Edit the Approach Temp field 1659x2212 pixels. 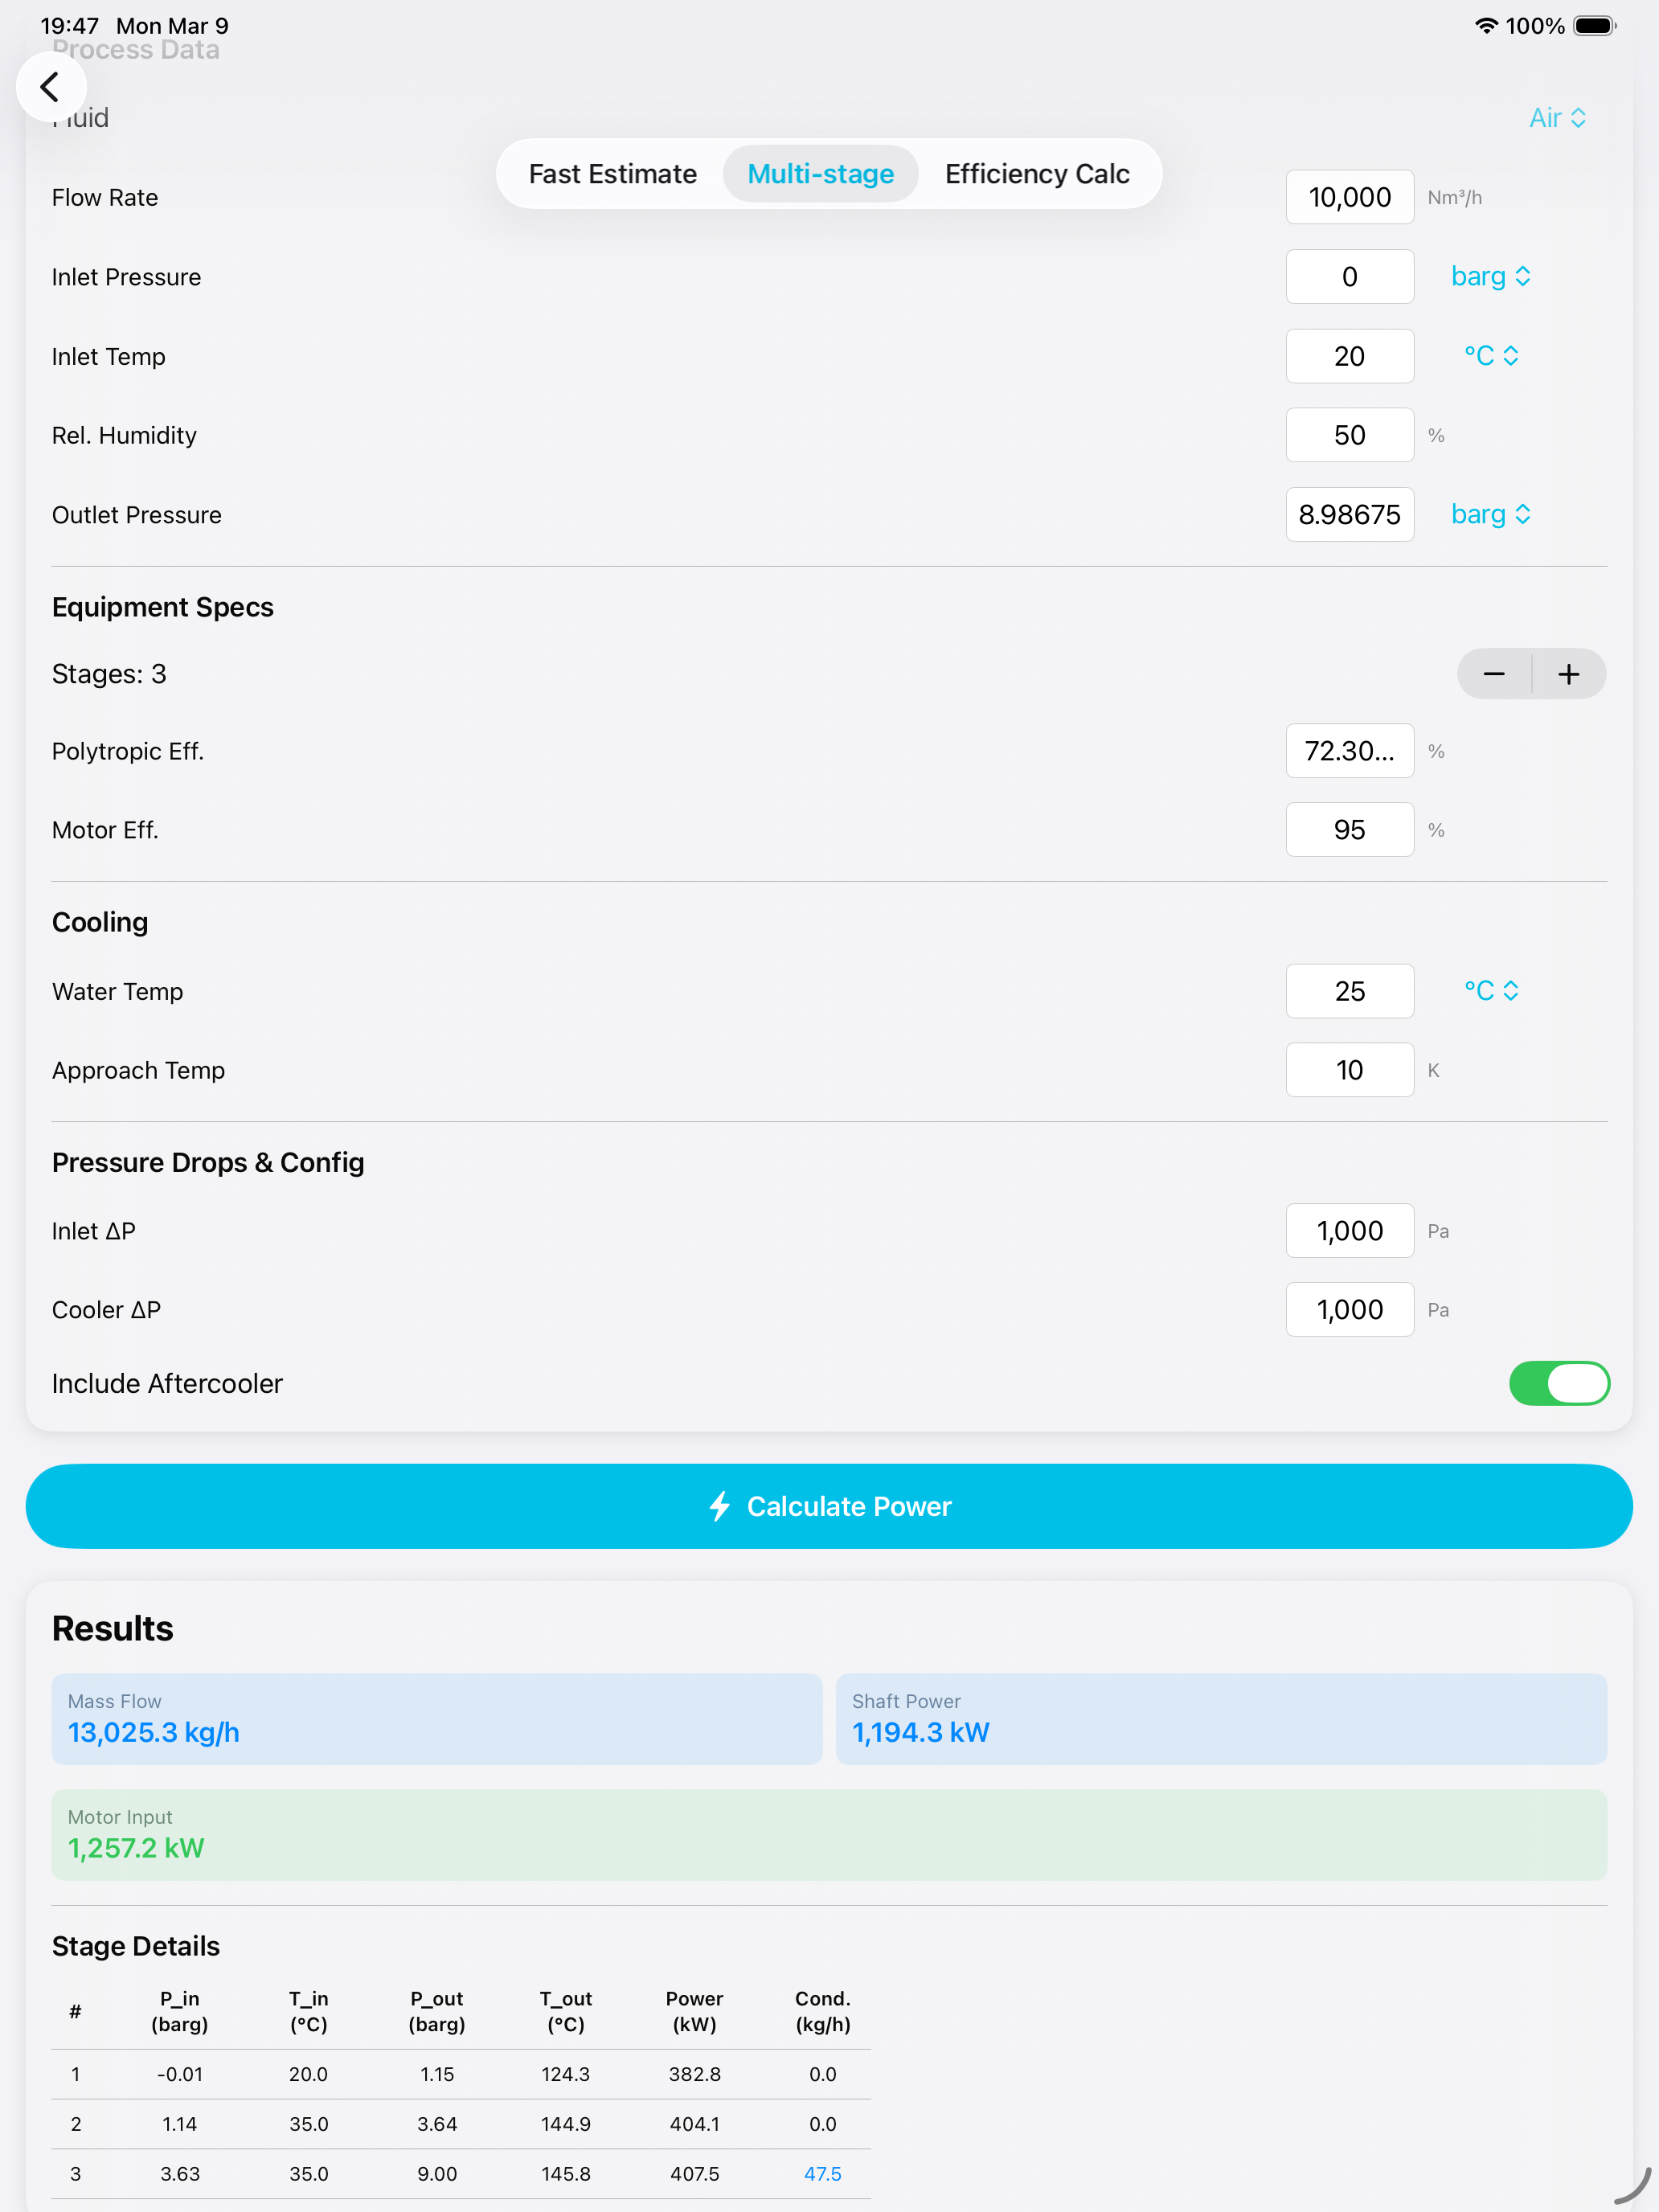click(x=1349, y=1071)
